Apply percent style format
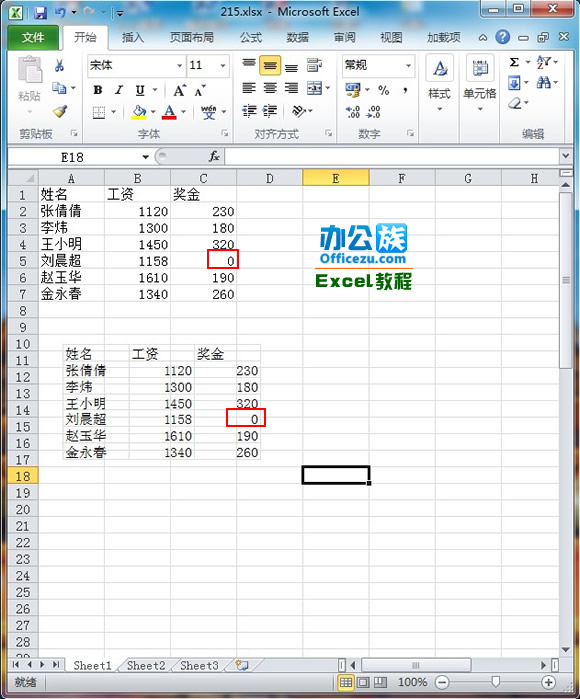 point(383,90)
